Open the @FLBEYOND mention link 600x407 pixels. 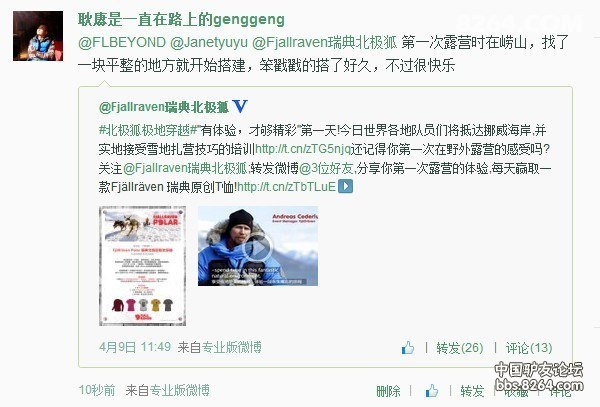[x=122, y=42]
